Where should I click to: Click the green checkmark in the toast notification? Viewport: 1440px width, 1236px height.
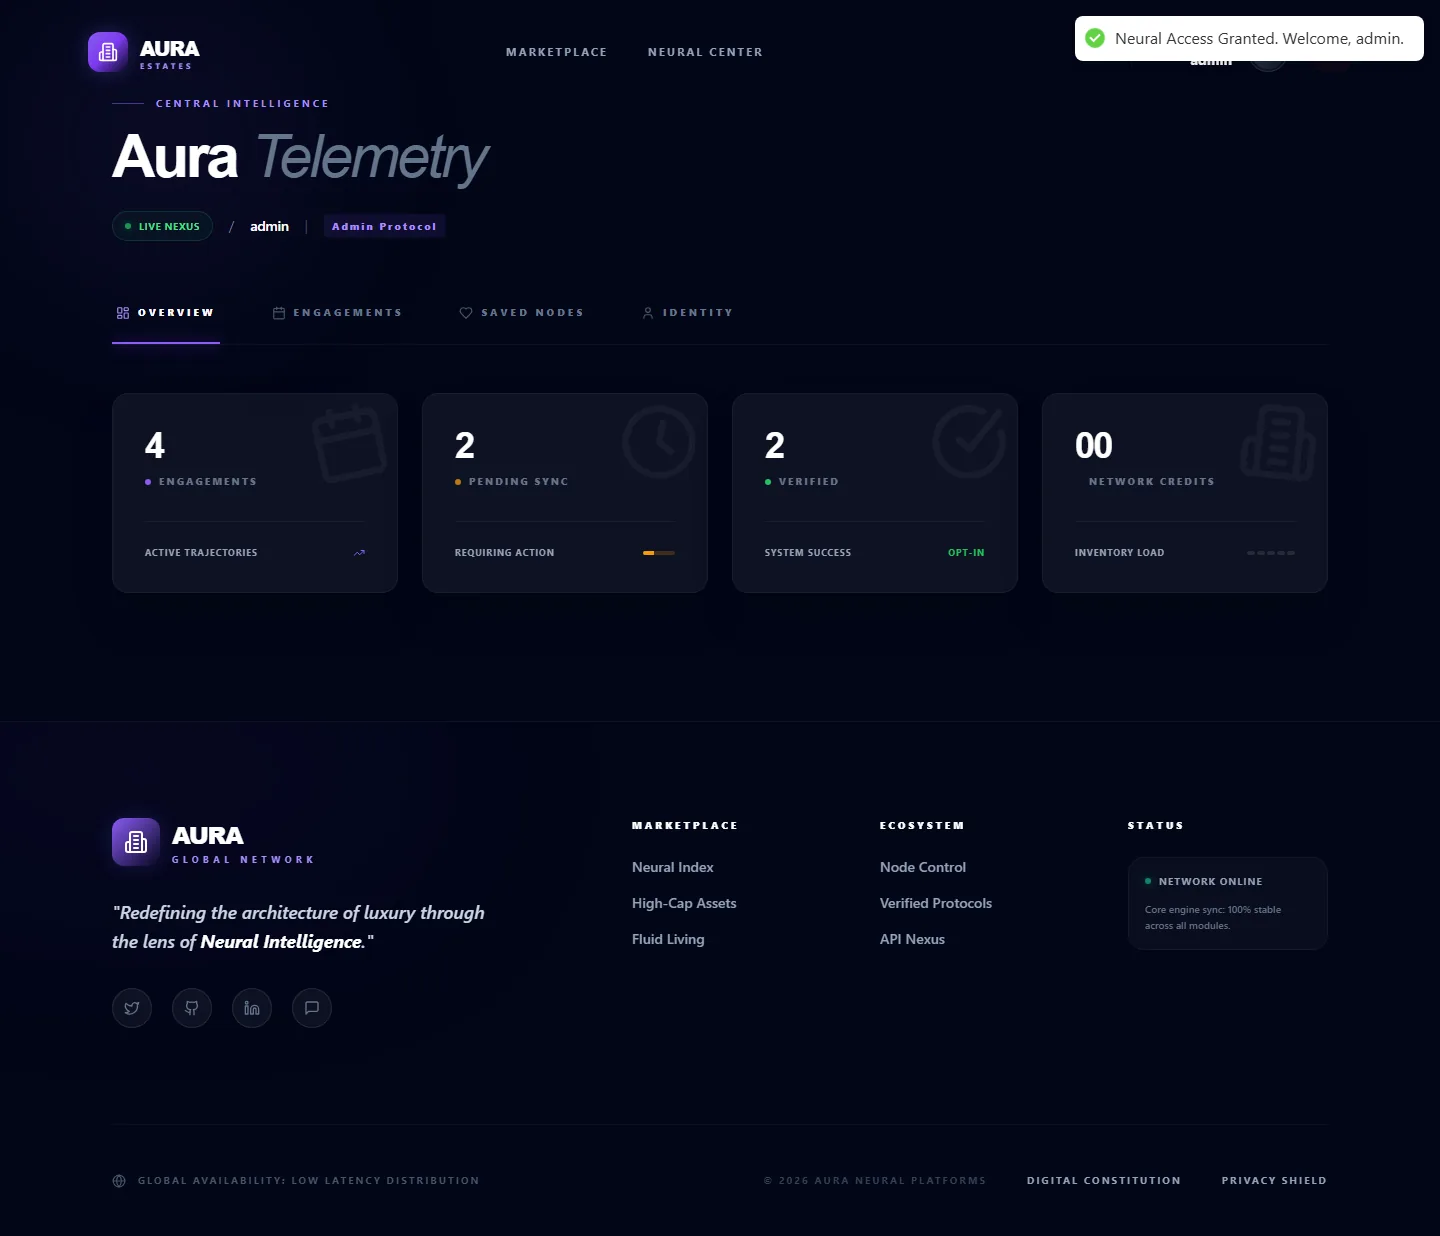[x=1095, y=38]
